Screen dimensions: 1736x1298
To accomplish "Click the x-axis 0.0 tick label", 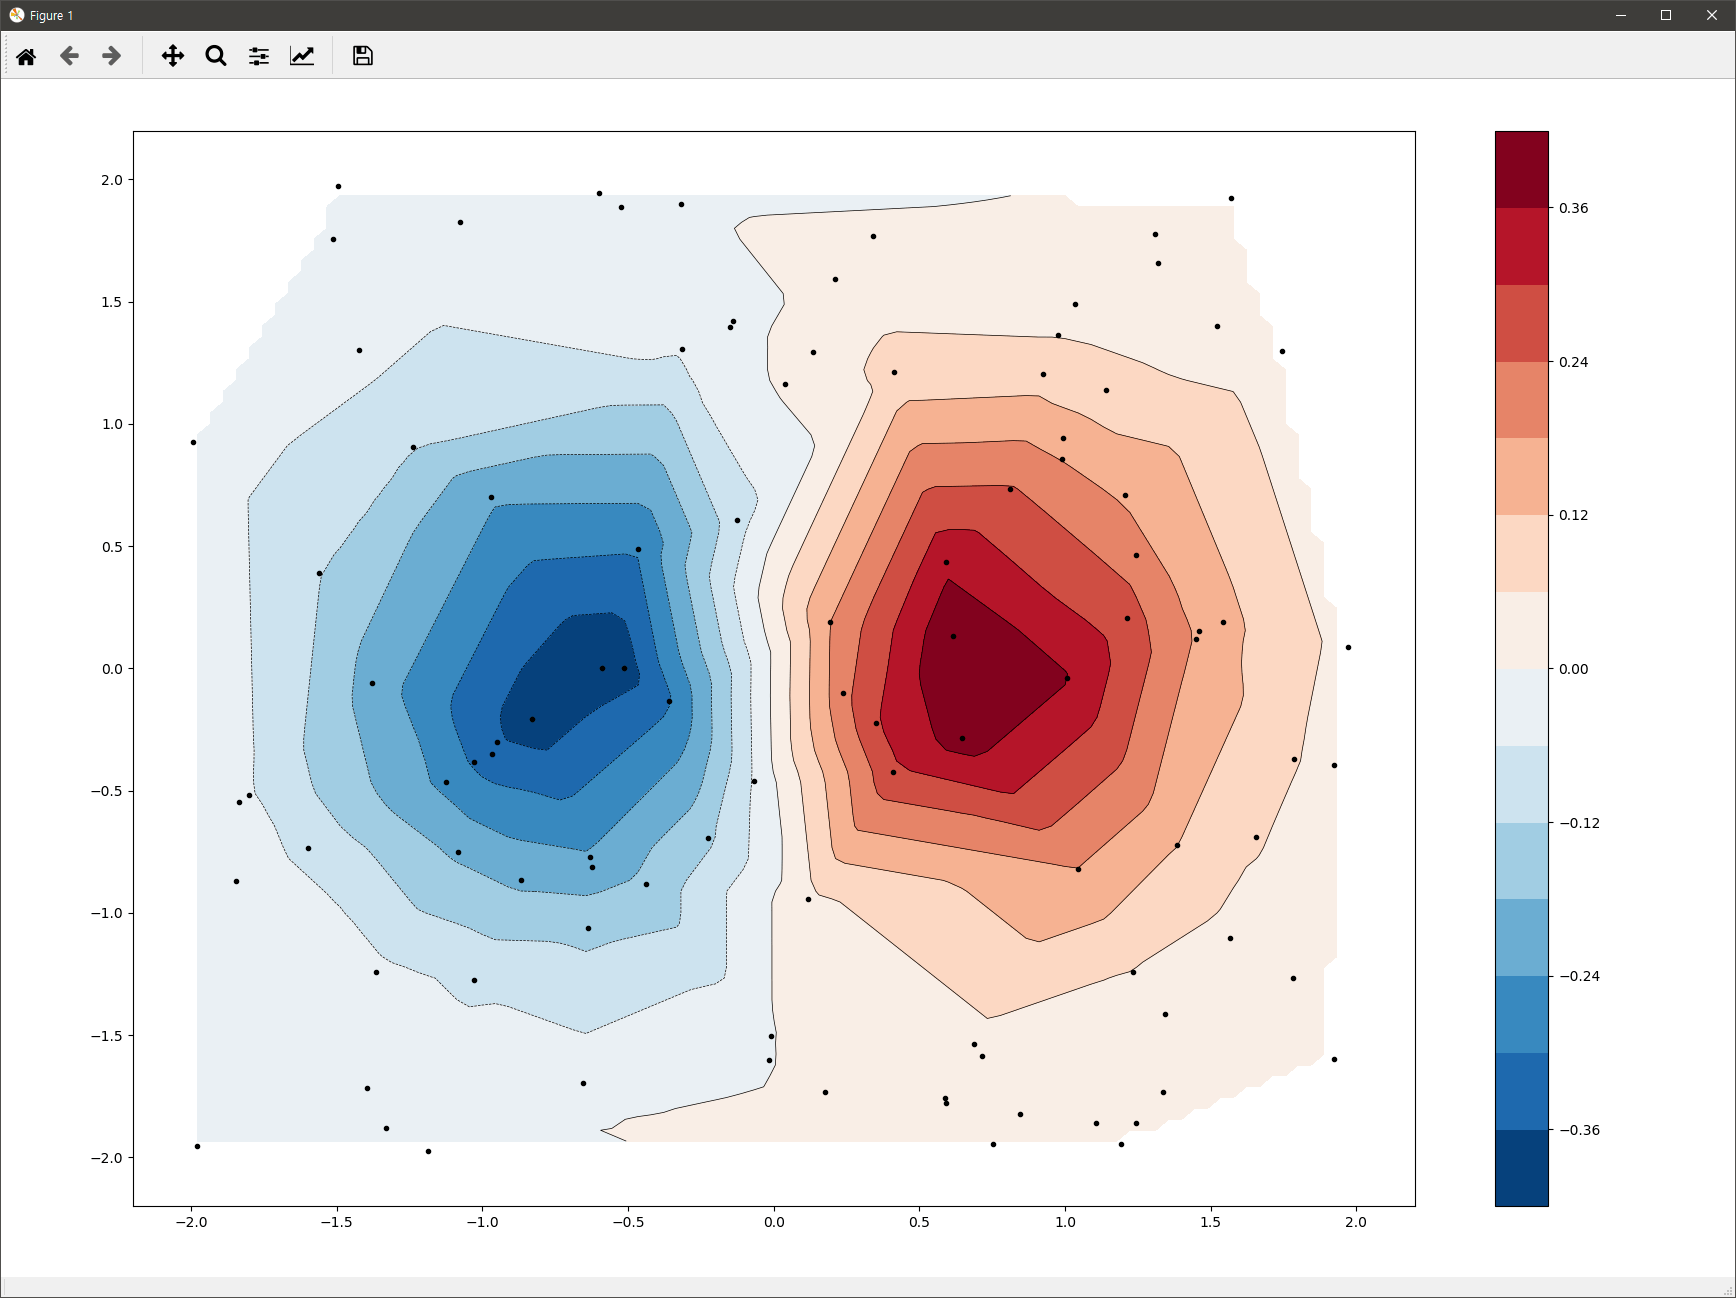I will pyautogui.click(x=774, y=1221).
